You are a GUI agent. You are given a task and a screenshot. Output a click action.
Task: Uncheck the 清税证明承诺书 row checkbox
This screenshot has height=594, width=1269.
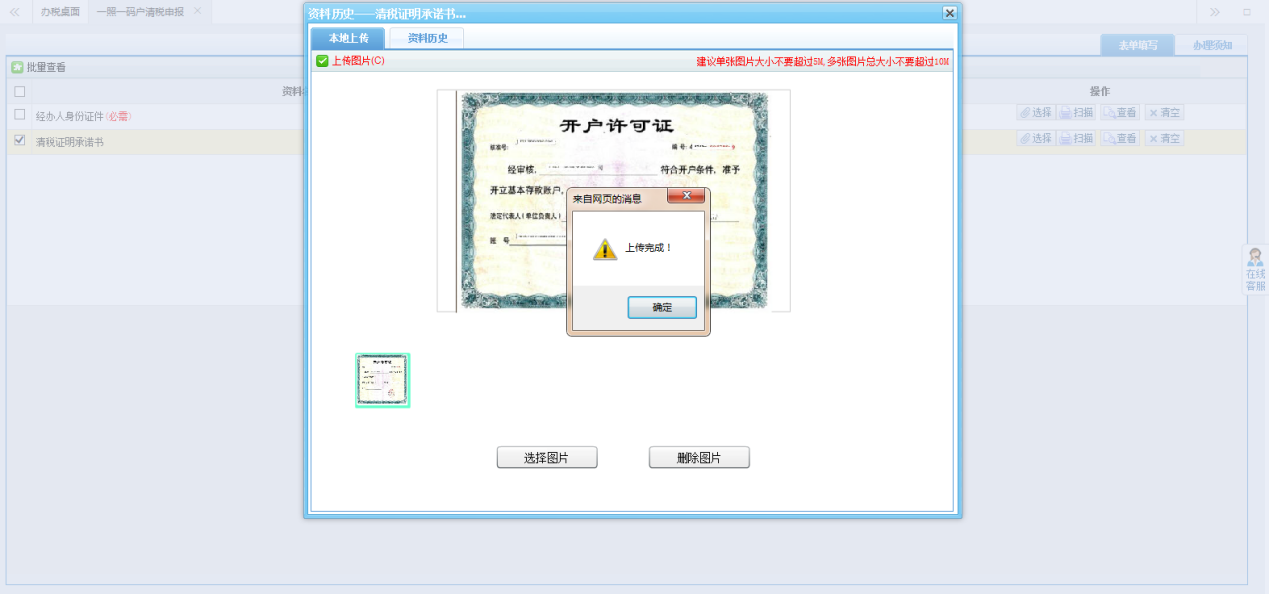19,140
